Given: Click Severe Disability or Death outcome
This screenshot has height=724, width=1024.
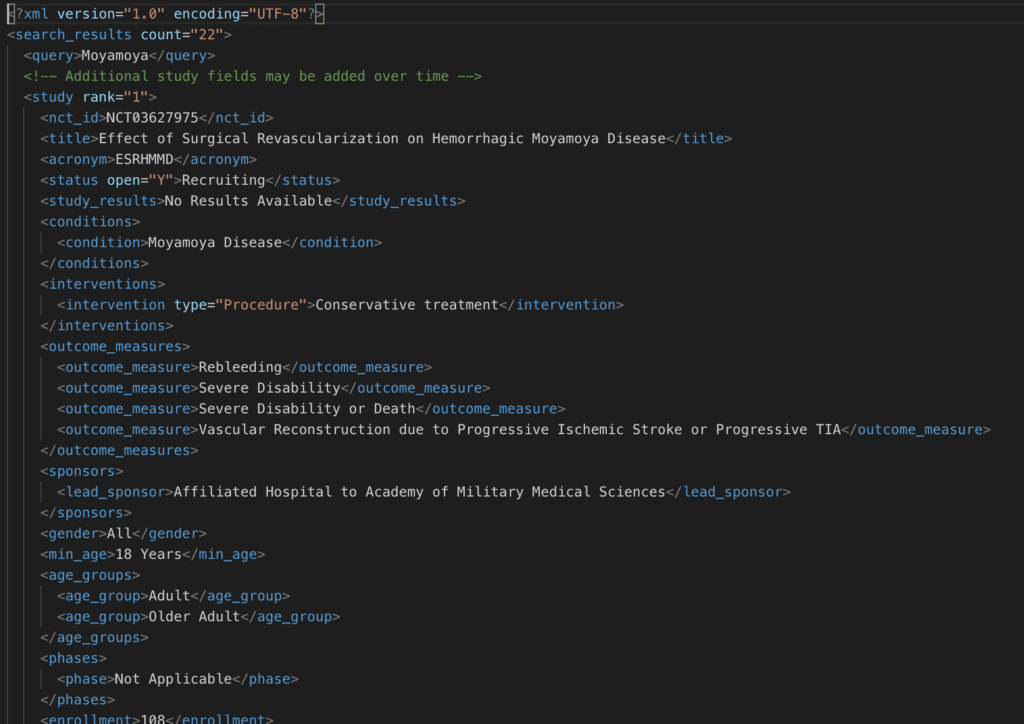Looking at the screenshot, I should click(x=307, y=409).
